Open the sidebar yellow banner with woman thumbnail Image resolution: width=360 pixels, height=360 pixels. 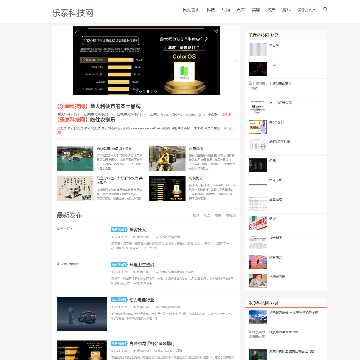click(x=258, y=127)
